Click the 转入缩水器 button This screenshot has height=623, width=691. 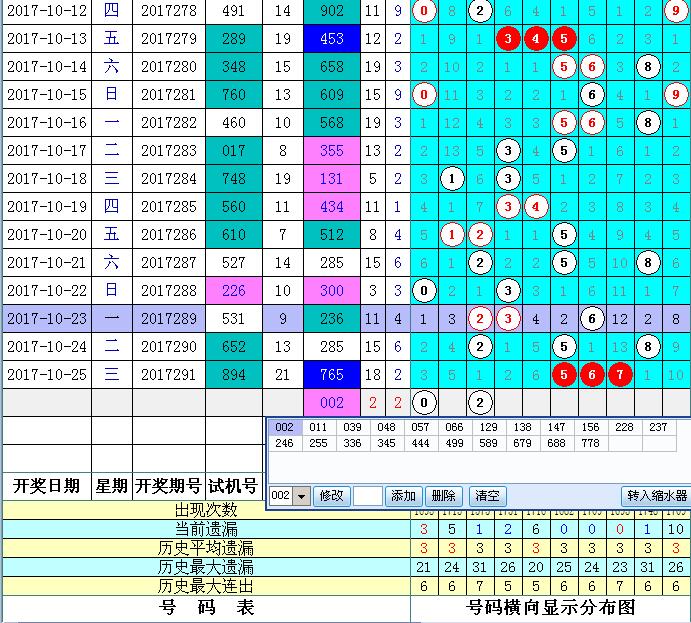(656, 496)
